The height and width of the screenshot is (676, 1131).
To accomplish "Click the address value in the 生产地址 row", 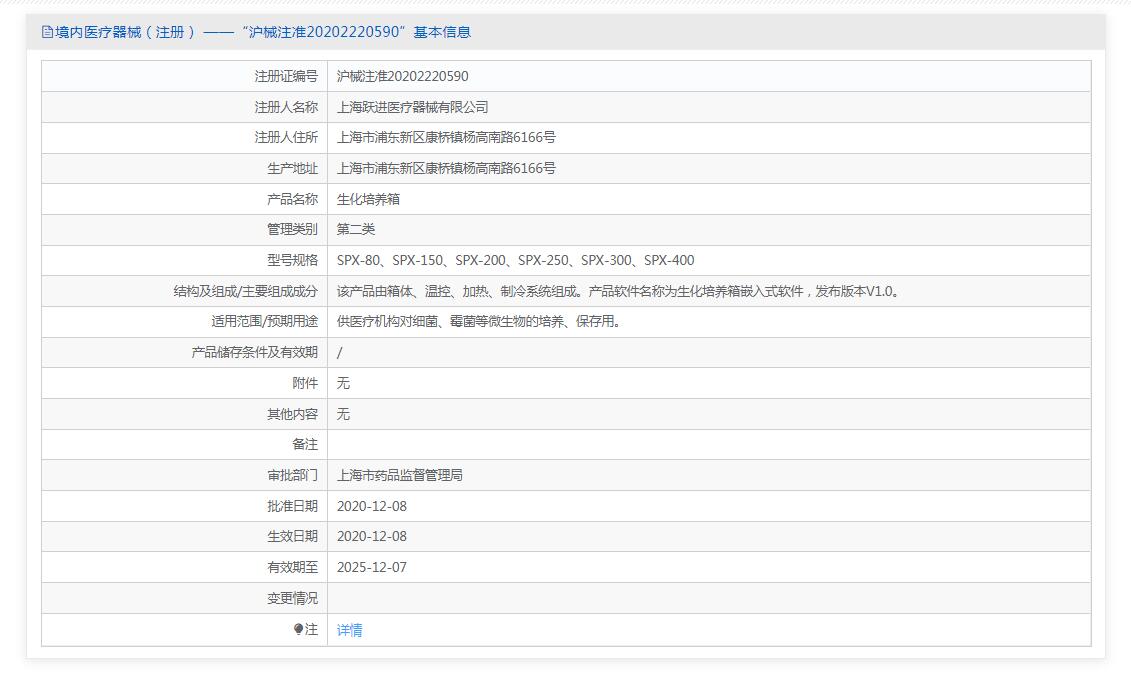I will [x=446, y=168].
